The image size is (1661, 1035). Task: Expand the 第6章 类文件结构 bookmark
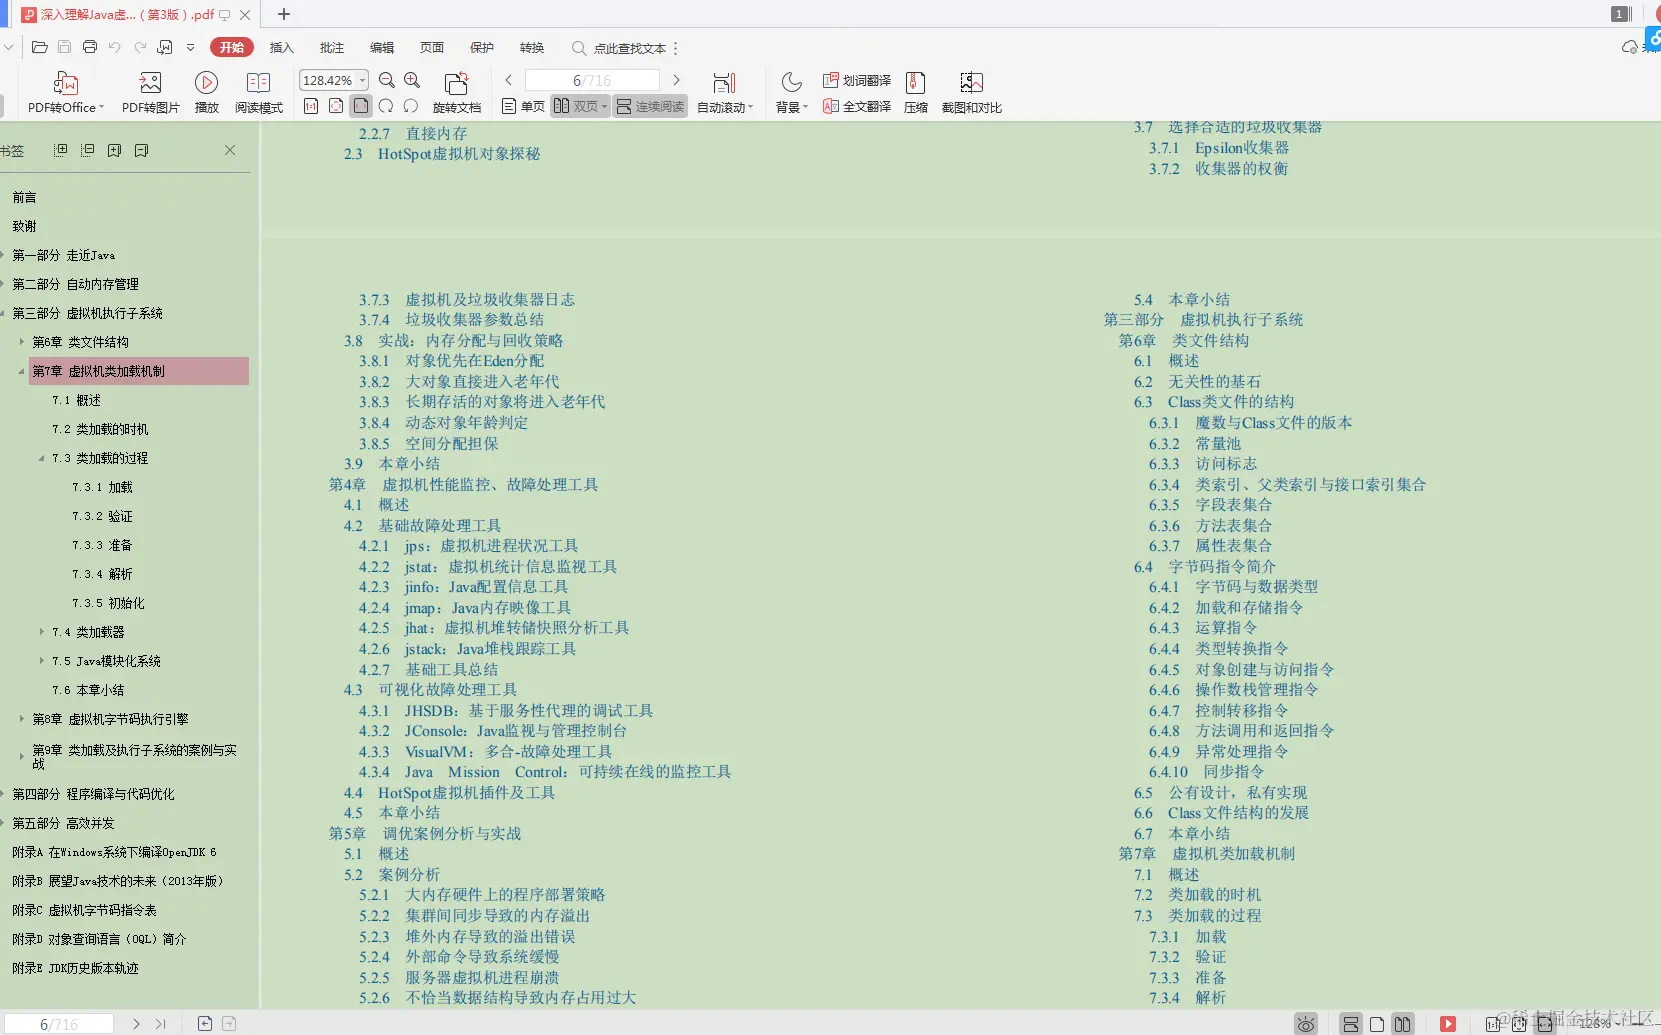coord(22,341)
